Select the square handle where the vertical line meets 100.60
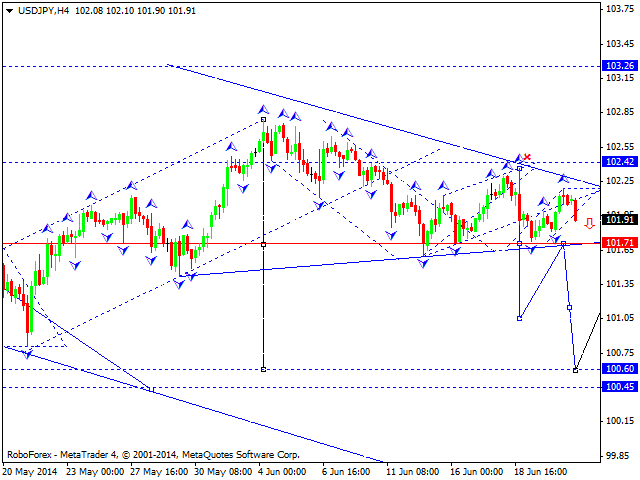This screenshot has height=480, width=640. pyautogui.click(x=264, y=369)
